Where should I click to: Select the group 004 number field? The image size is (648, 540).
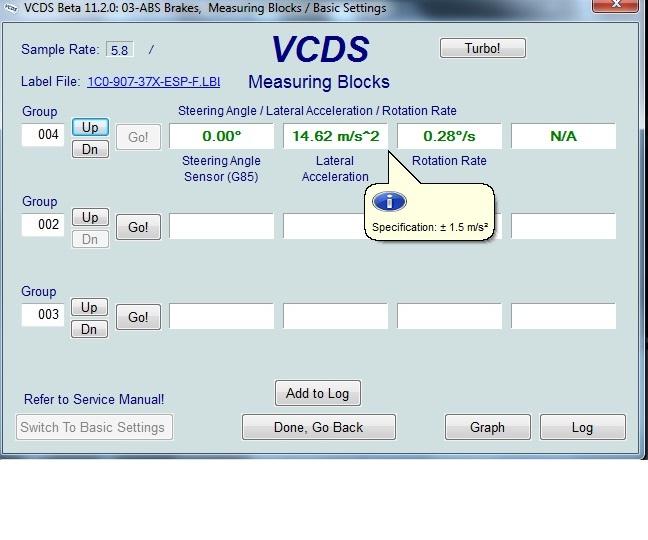pos(43,135)
